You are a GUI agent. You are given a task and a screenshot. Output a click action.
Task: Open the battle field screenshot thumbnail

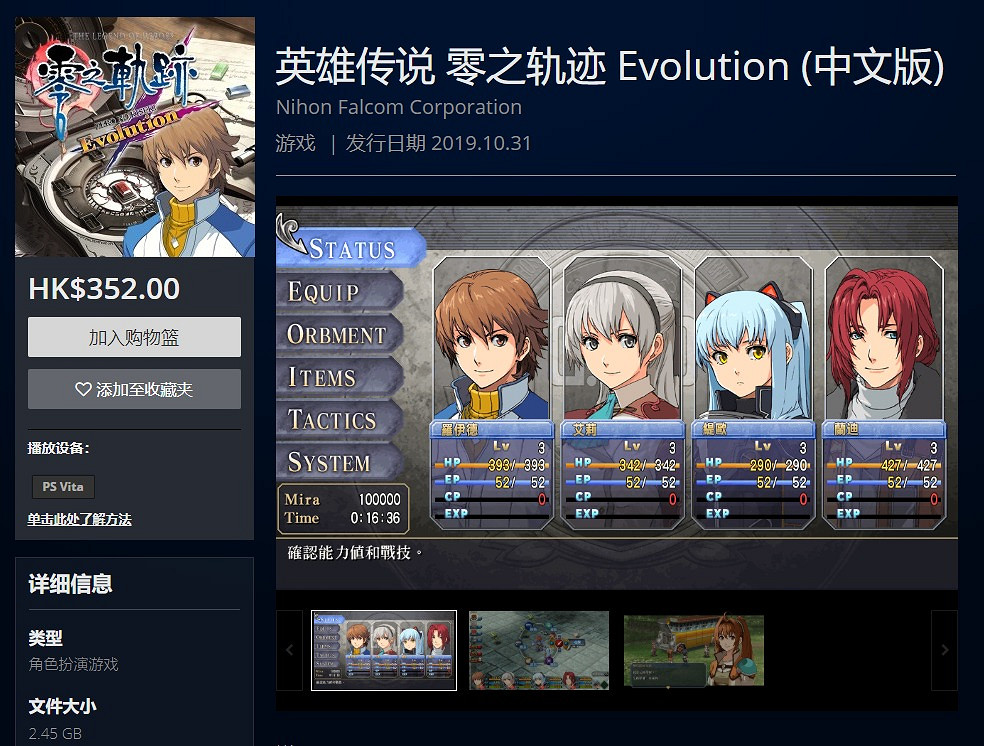tap(539, 650)
